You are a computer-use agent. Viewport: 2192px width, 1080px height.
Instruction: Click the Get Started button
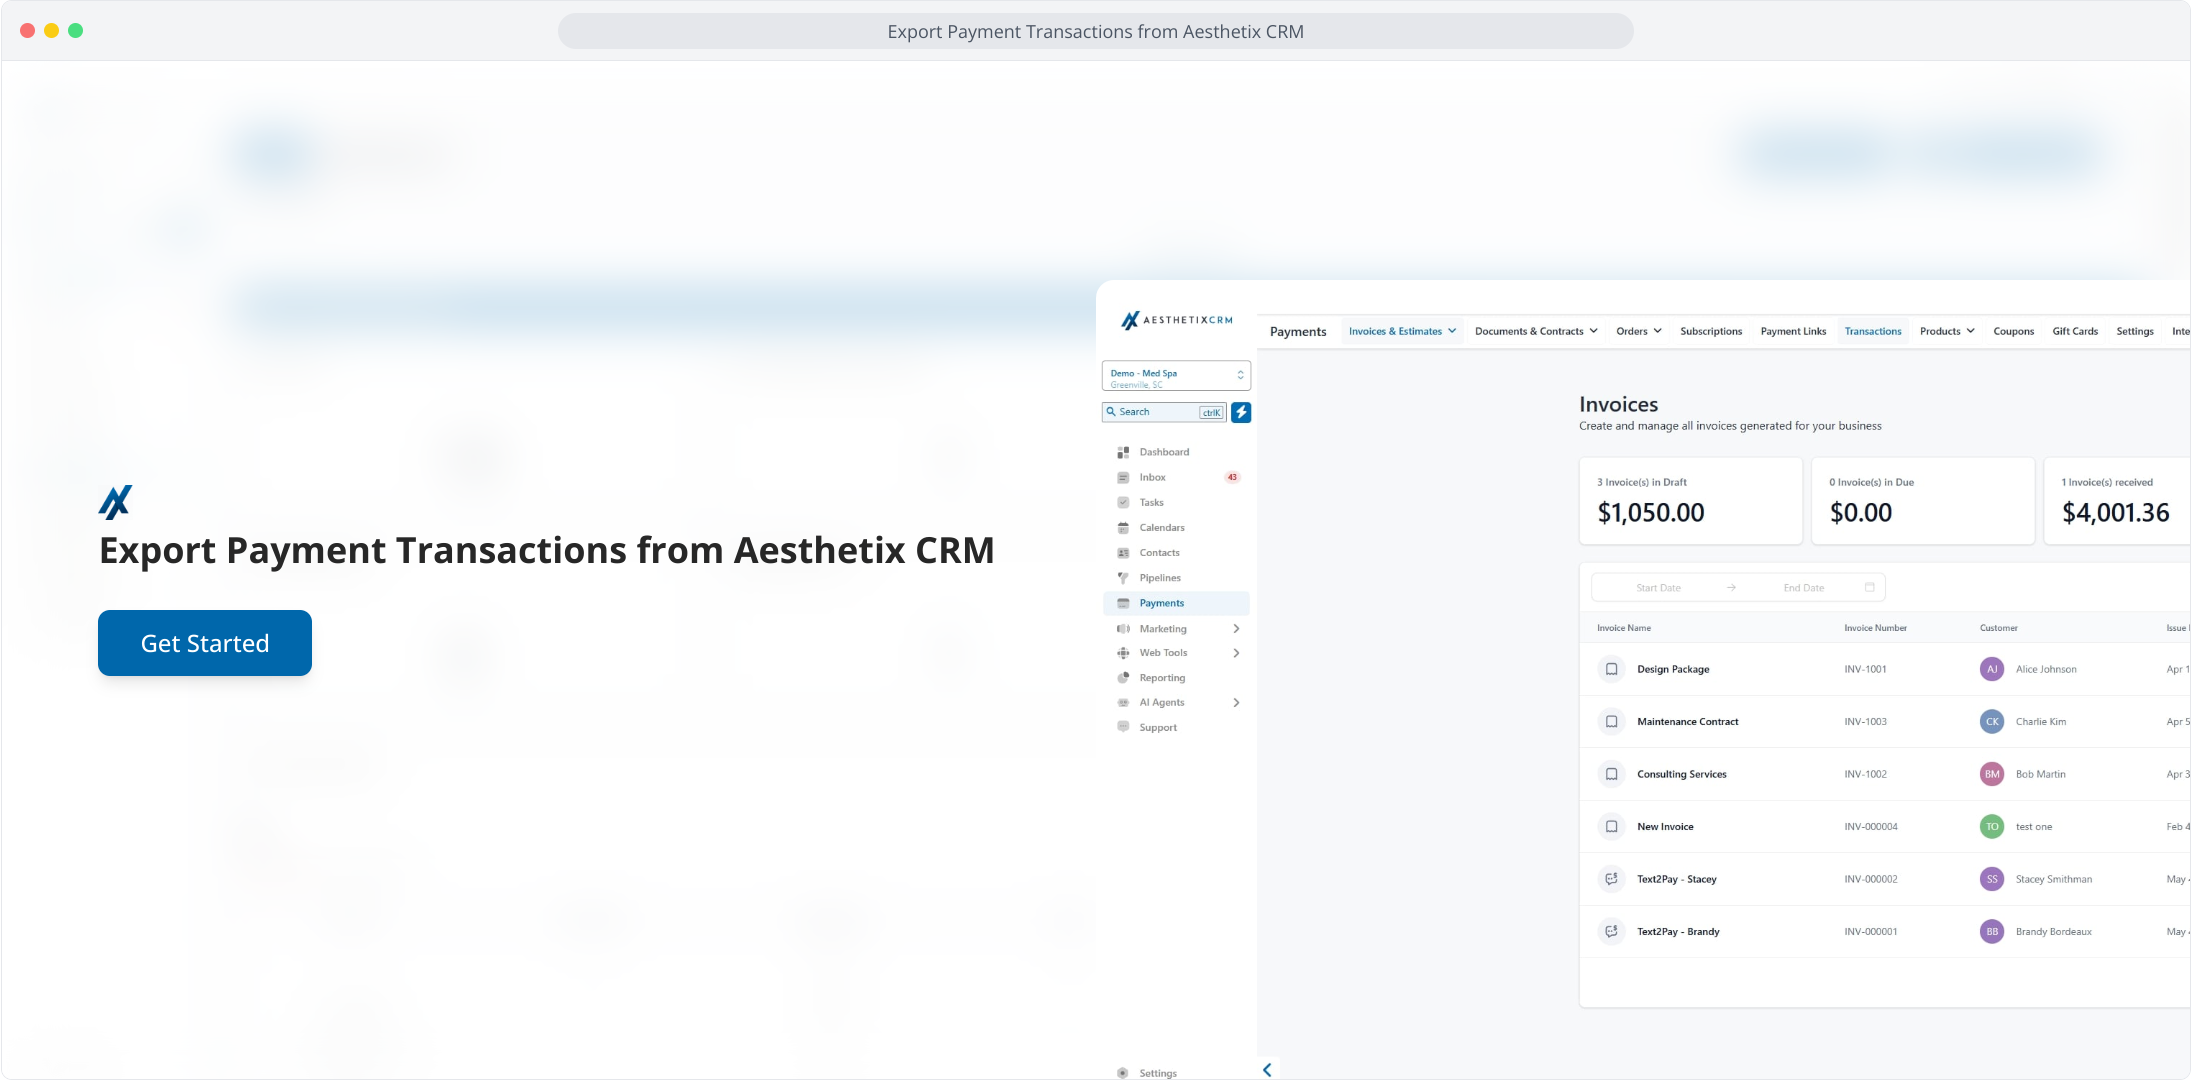click(205, 643)
